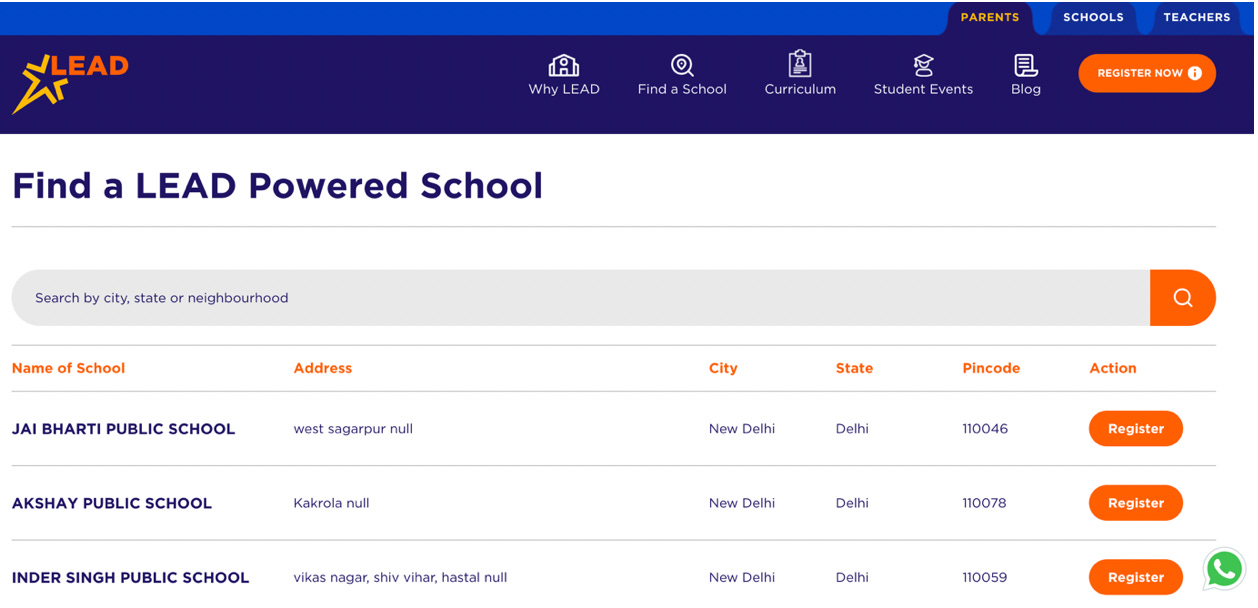Click New Delhi in the Jai Bharti row

tap(742, 429)
